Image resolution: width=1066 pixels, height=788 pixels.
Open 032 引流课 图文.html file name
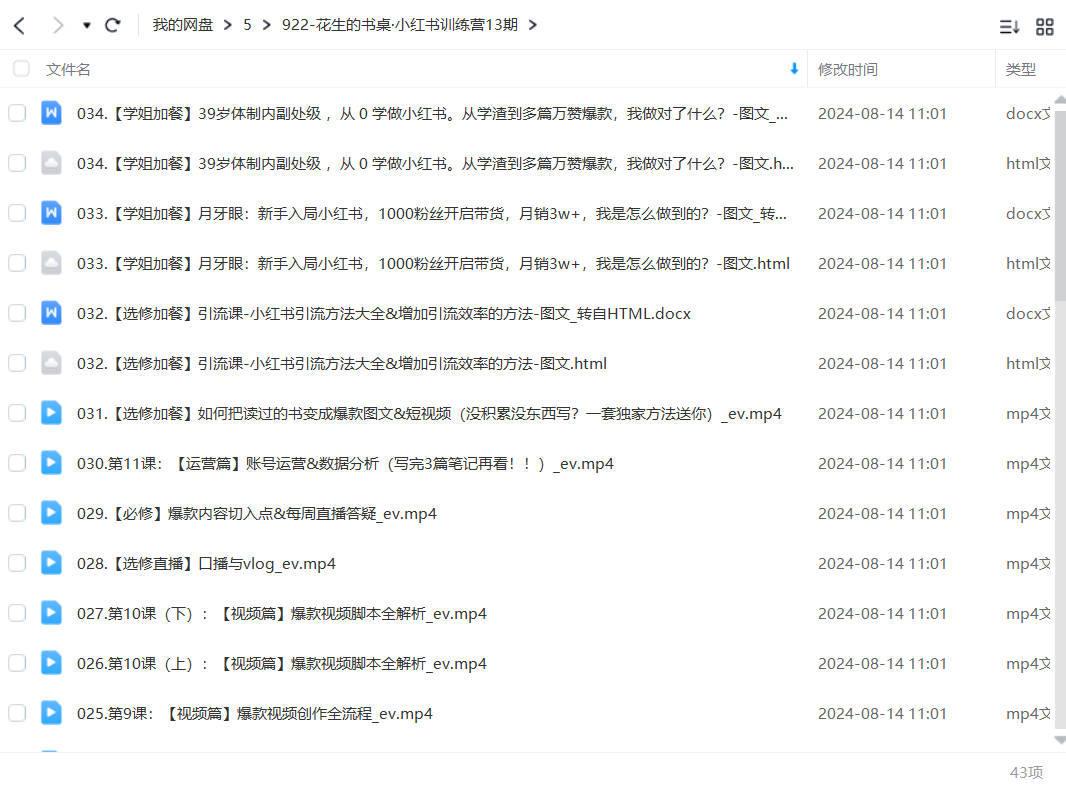click(341, 364)
